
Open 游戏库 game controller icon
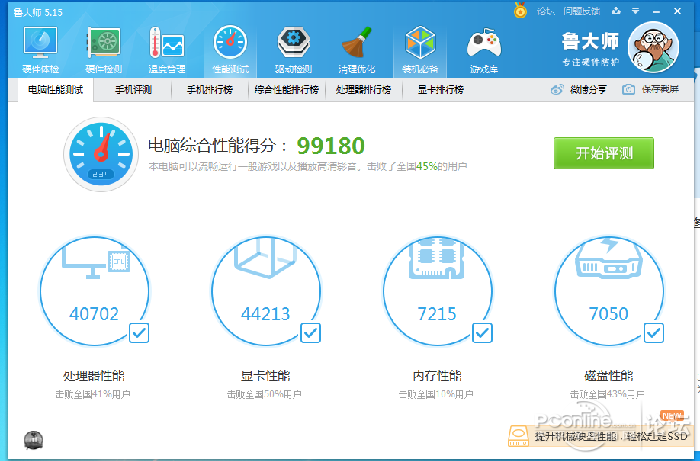tap(483, 43)
